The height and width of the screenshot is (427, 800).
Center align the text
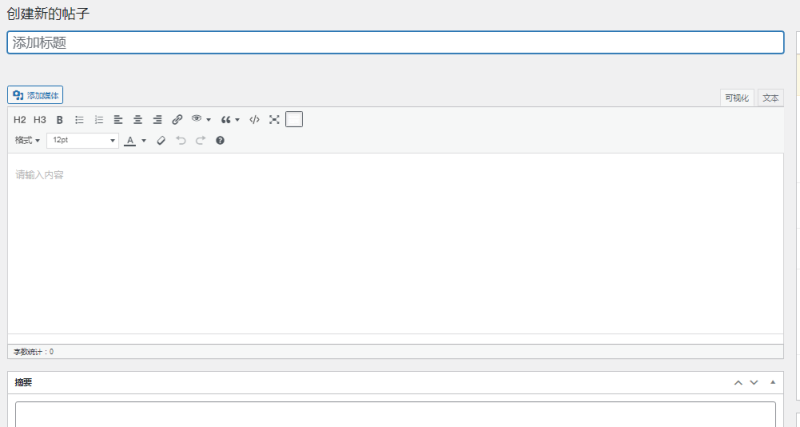pyautogui.click(x=138, y=120)
